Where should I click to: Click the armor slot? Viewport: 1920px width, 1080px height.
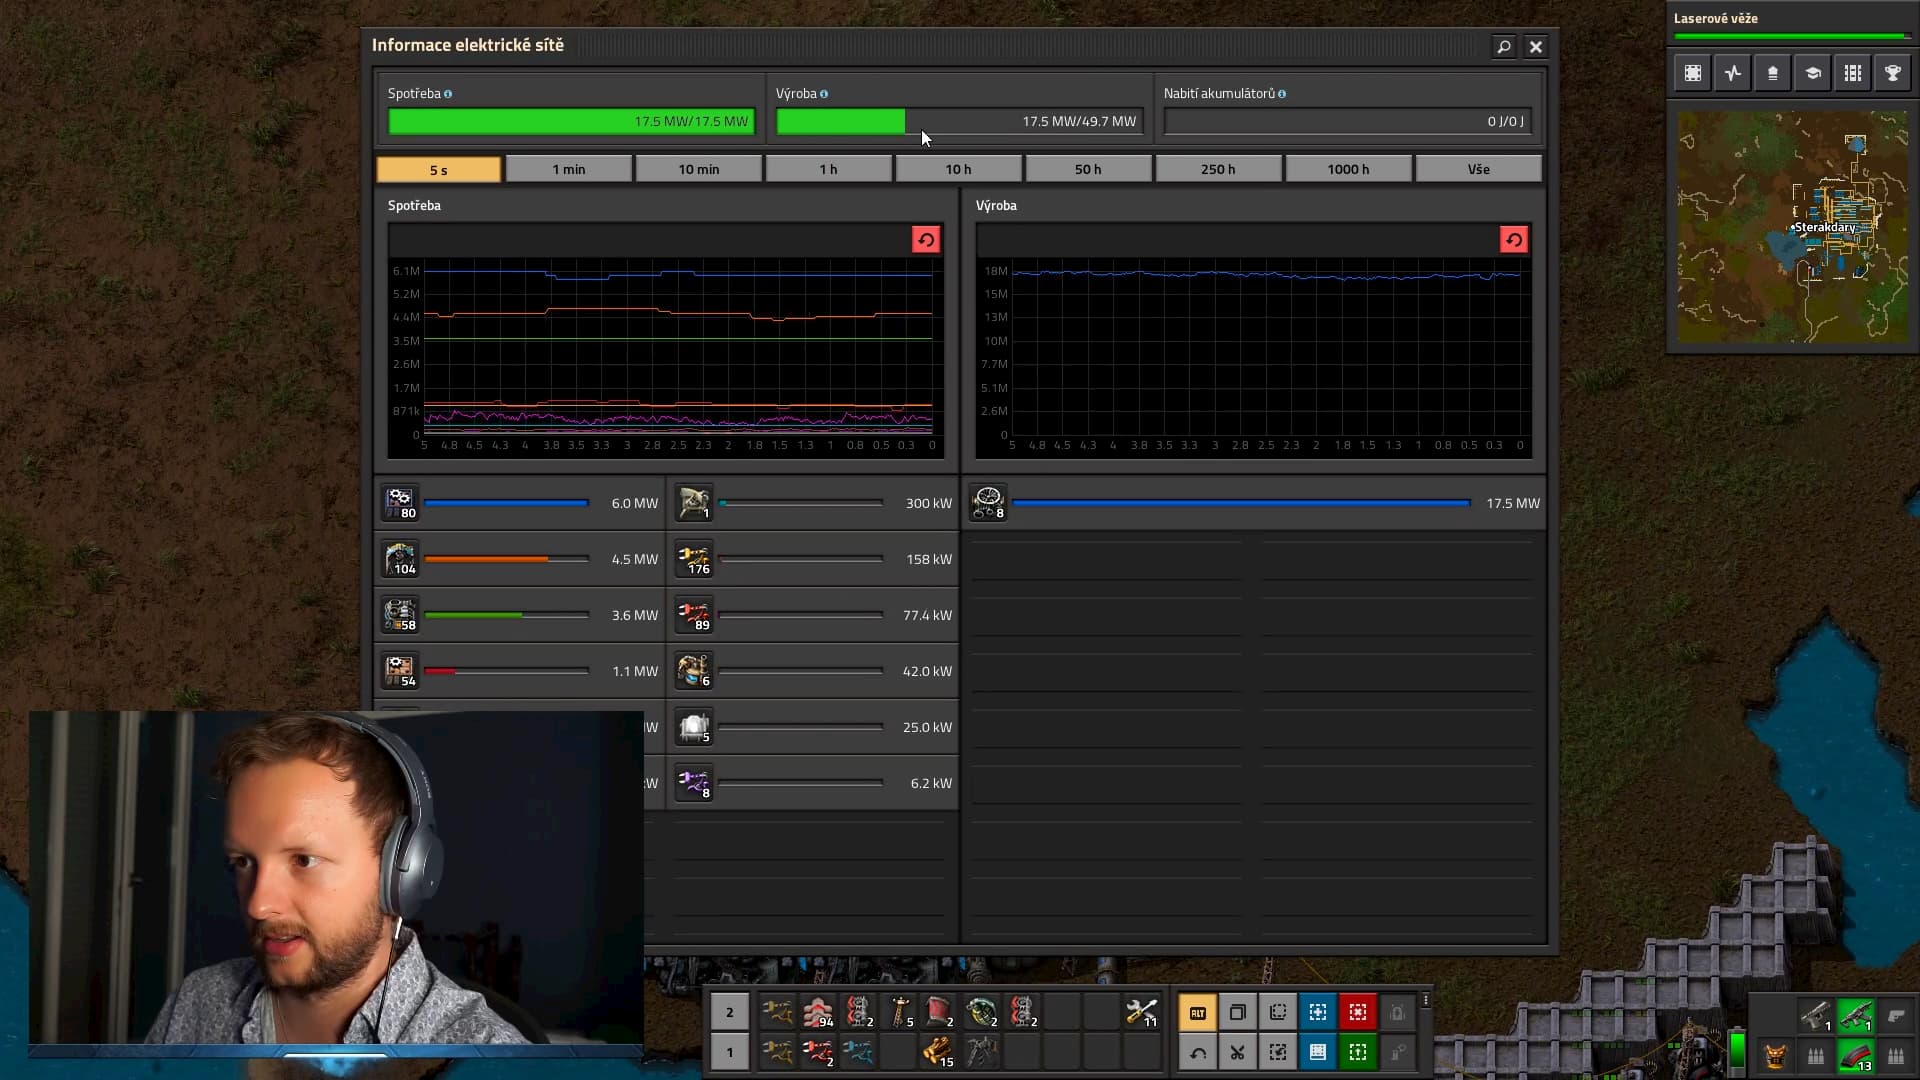(x=1776, y=1056)
